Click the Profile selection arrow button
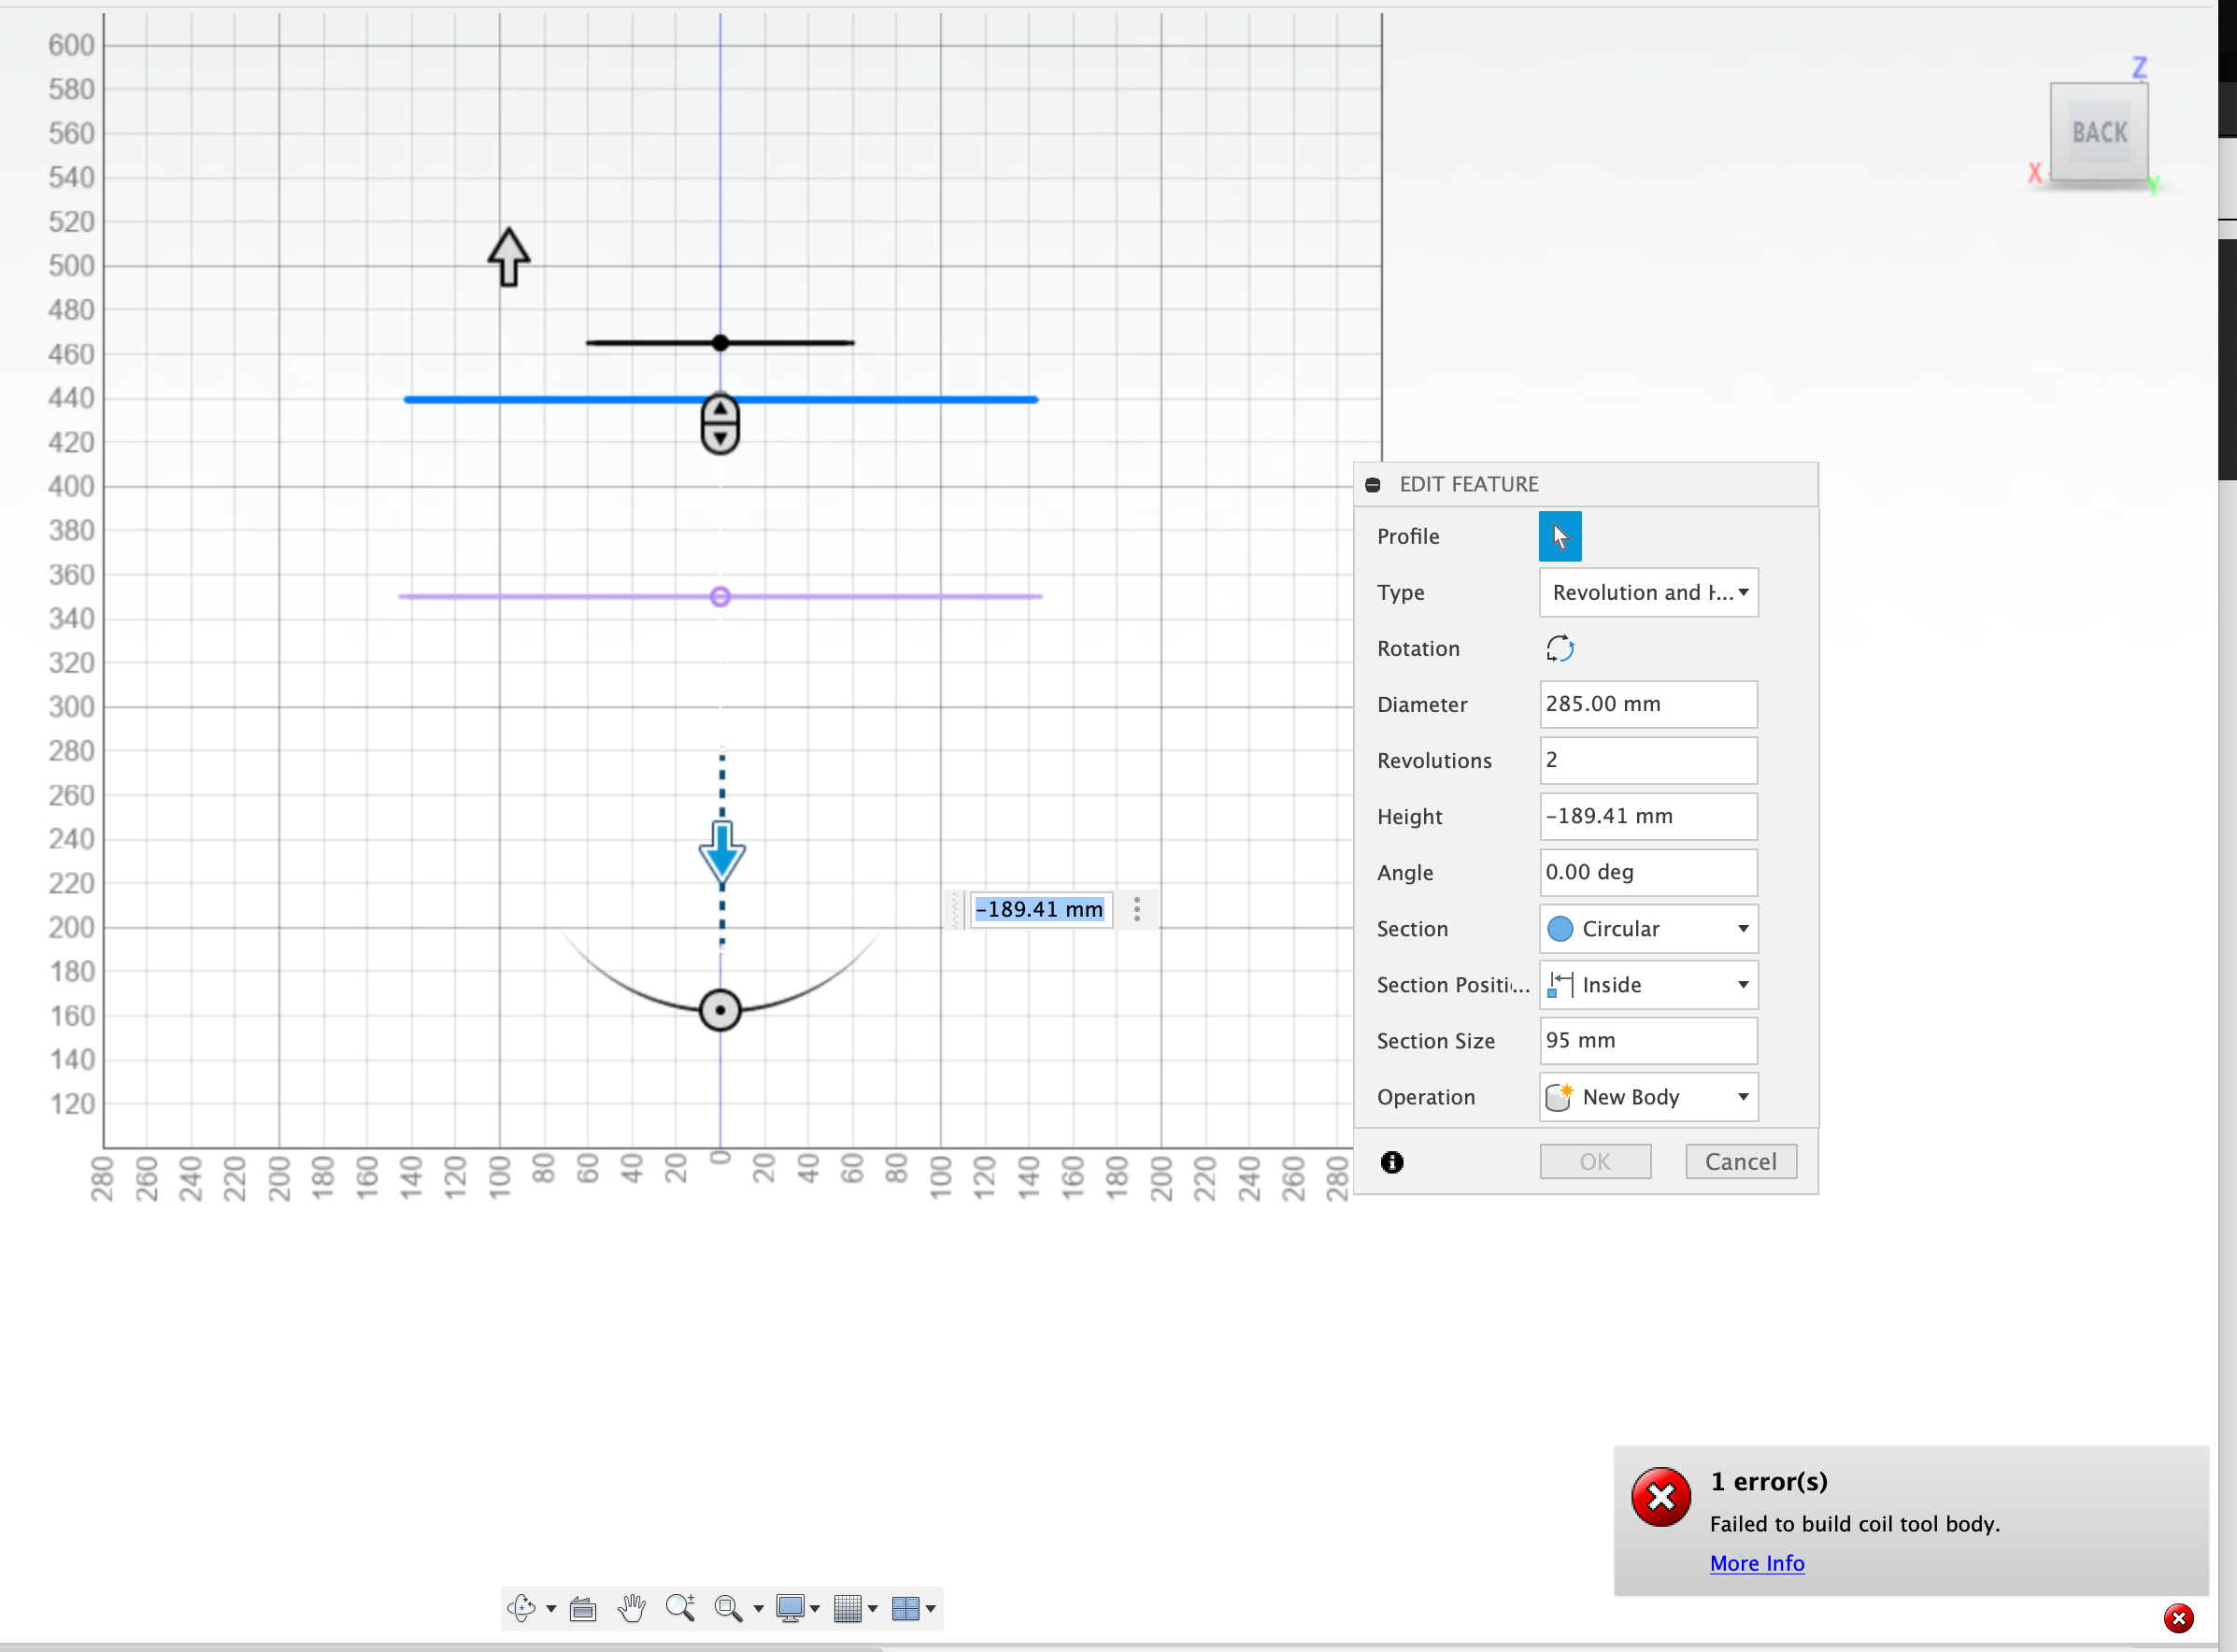Screen dimensions: 2237x1652 click(1559, 536)
